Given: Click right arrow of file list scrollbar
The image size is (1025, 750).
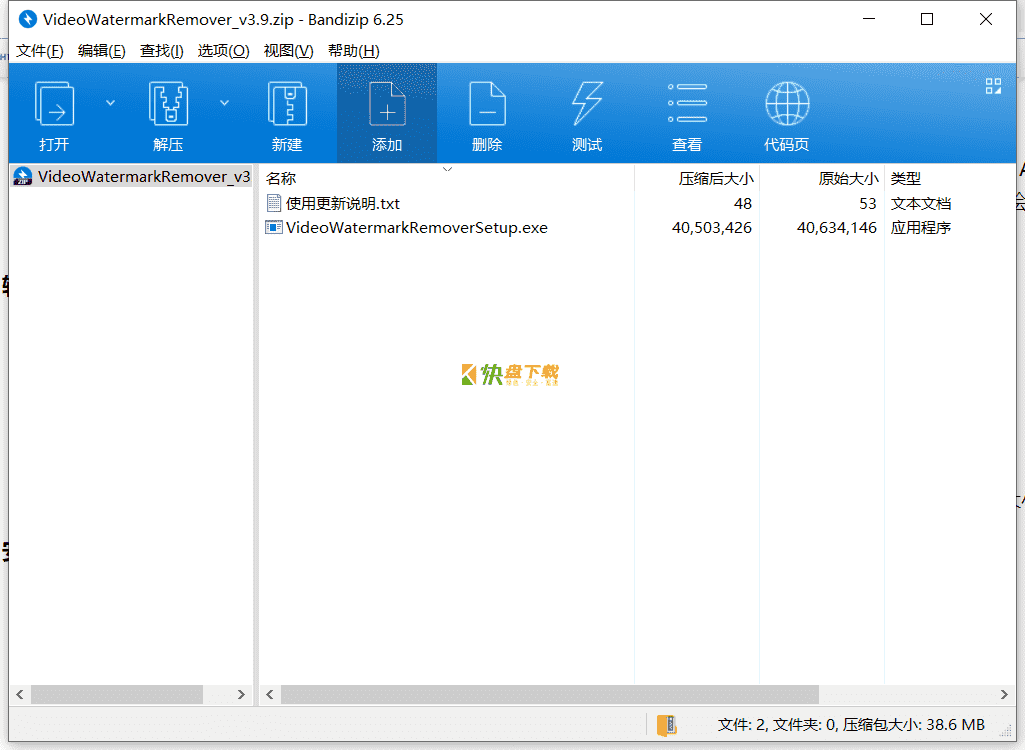Looking at the screenshot, I should pyautogui.click(x=1004, y=694).
